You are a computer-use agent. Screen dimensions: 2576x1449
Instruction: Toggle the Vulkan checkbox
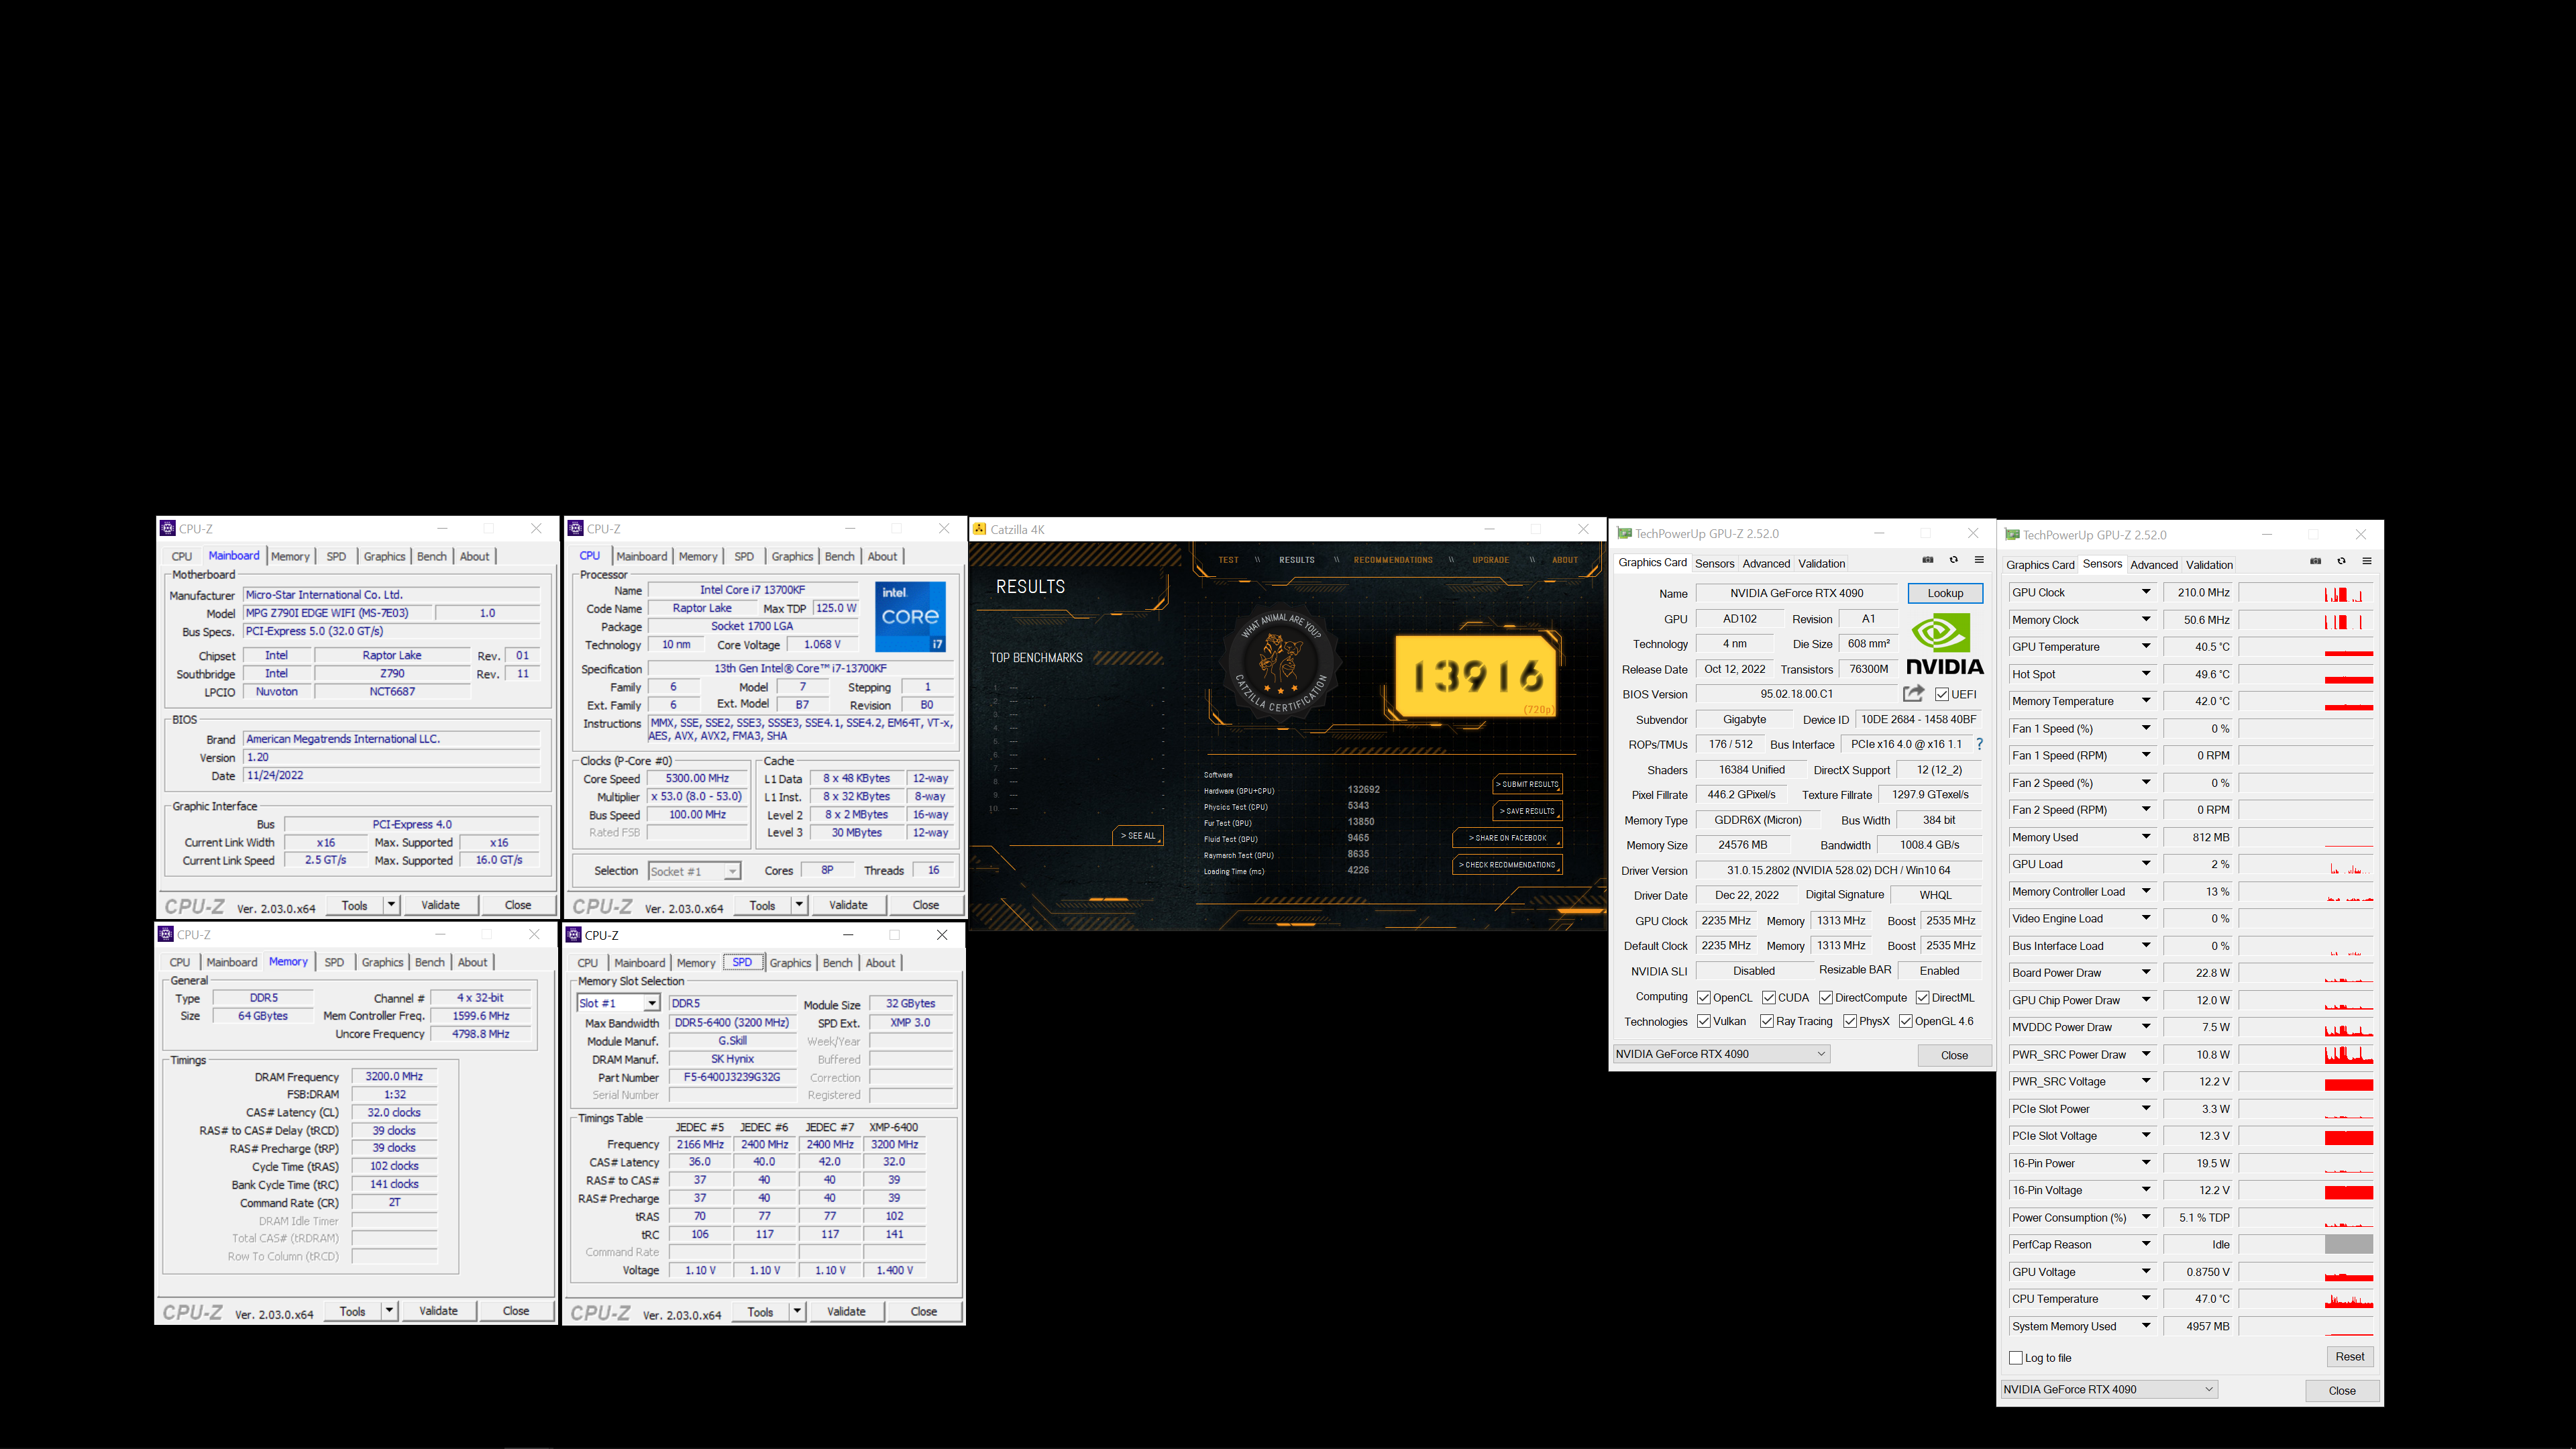point(1704,1021)
